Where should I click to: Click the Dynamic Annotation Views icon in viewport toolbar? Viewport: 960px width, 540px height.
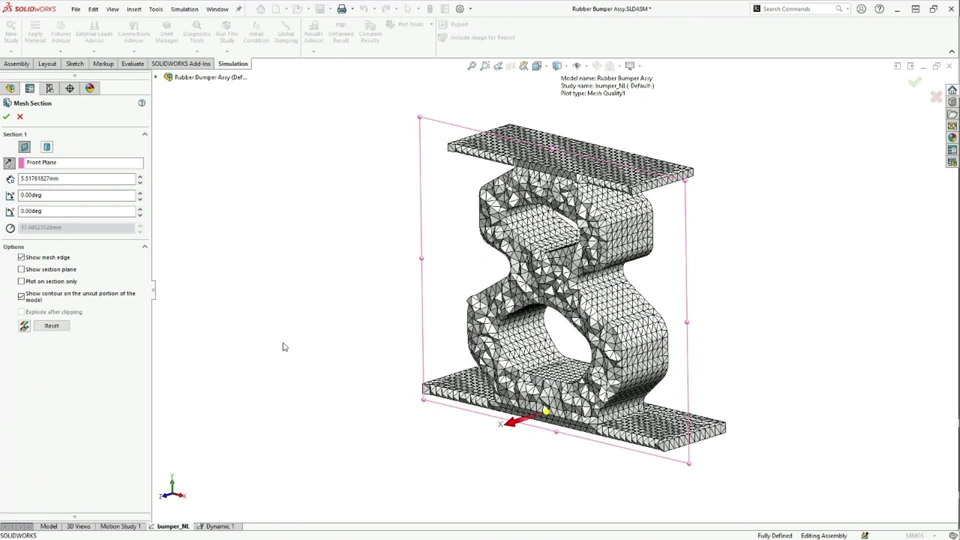tap(523, 66)
